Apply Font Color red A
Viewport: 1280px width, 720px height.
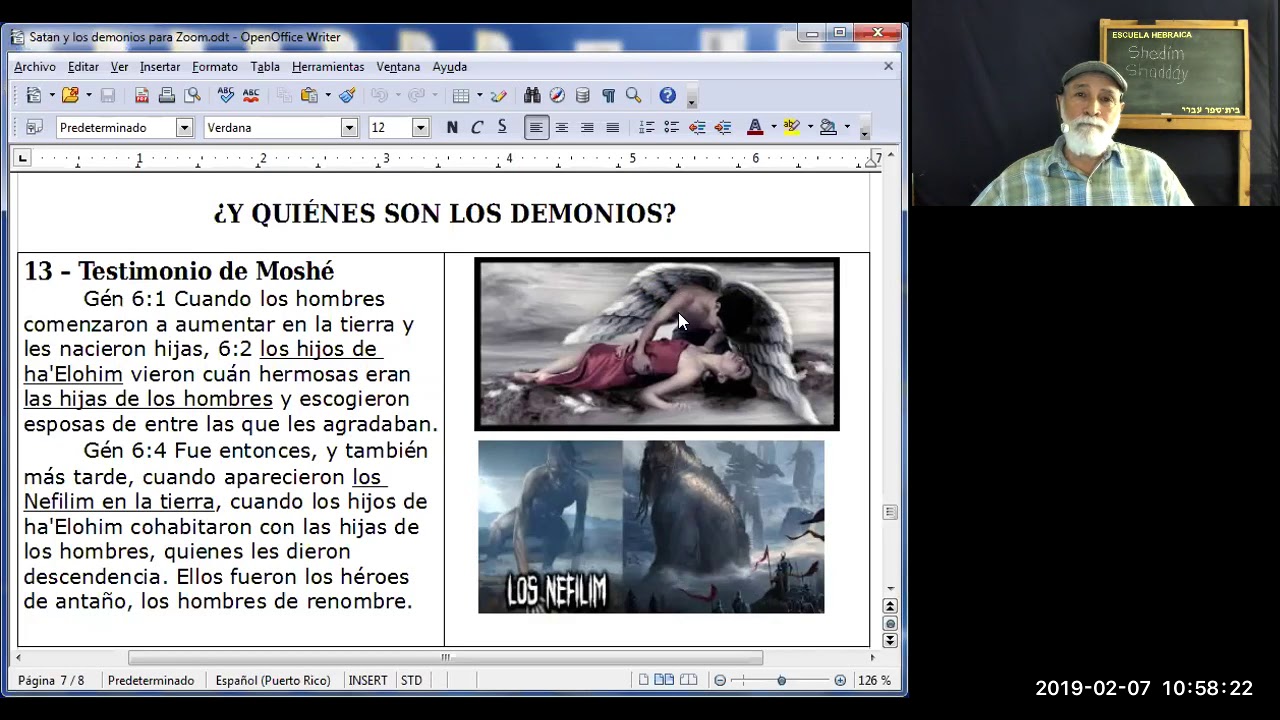[x=755, y=127]
